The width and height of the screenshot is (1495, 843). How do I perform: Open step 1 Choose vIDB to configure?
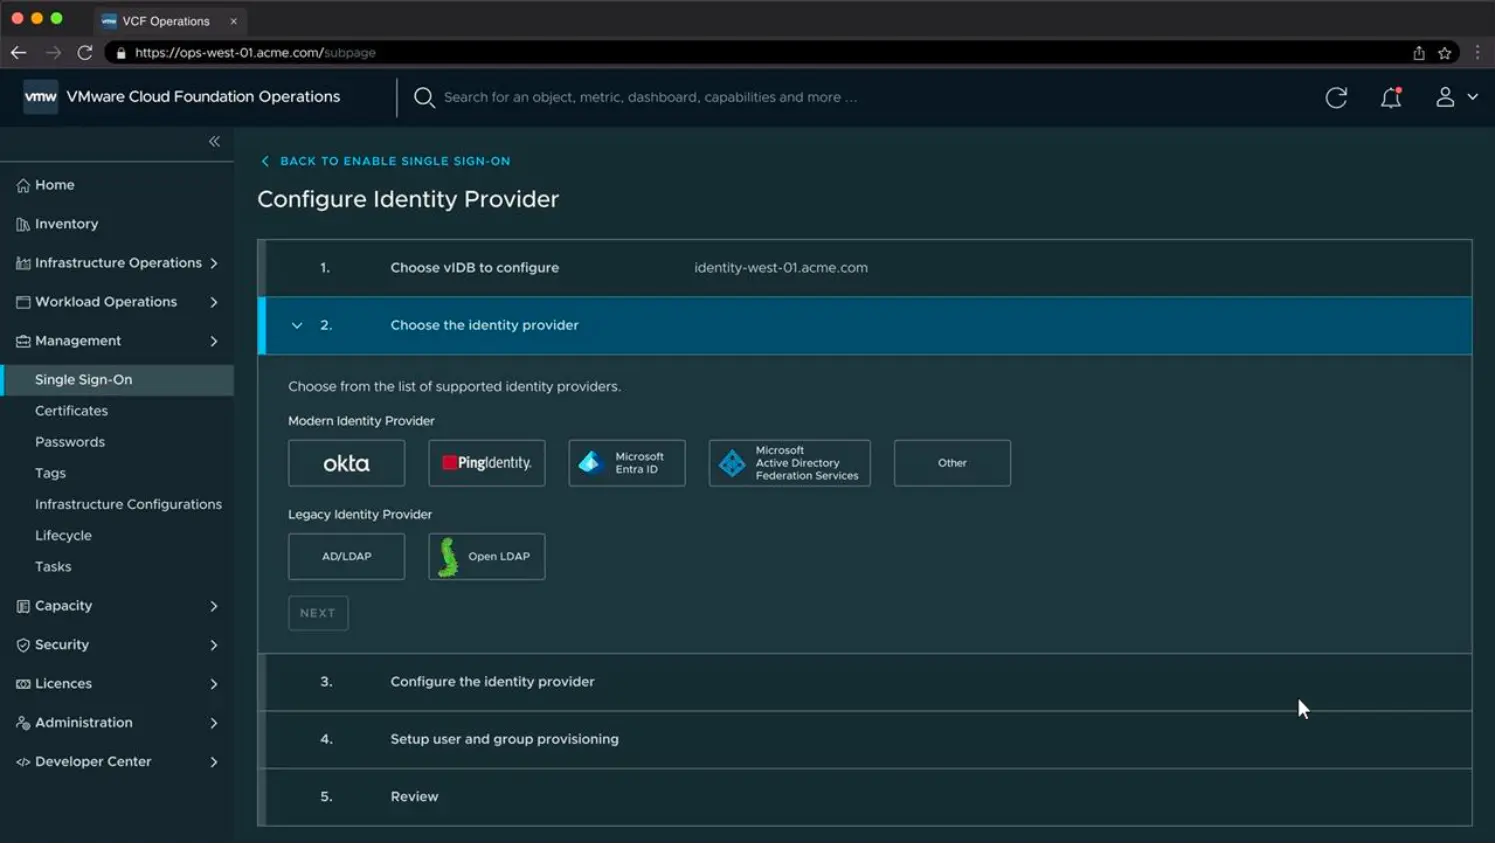pyautogui.click(x=865, y=268)
